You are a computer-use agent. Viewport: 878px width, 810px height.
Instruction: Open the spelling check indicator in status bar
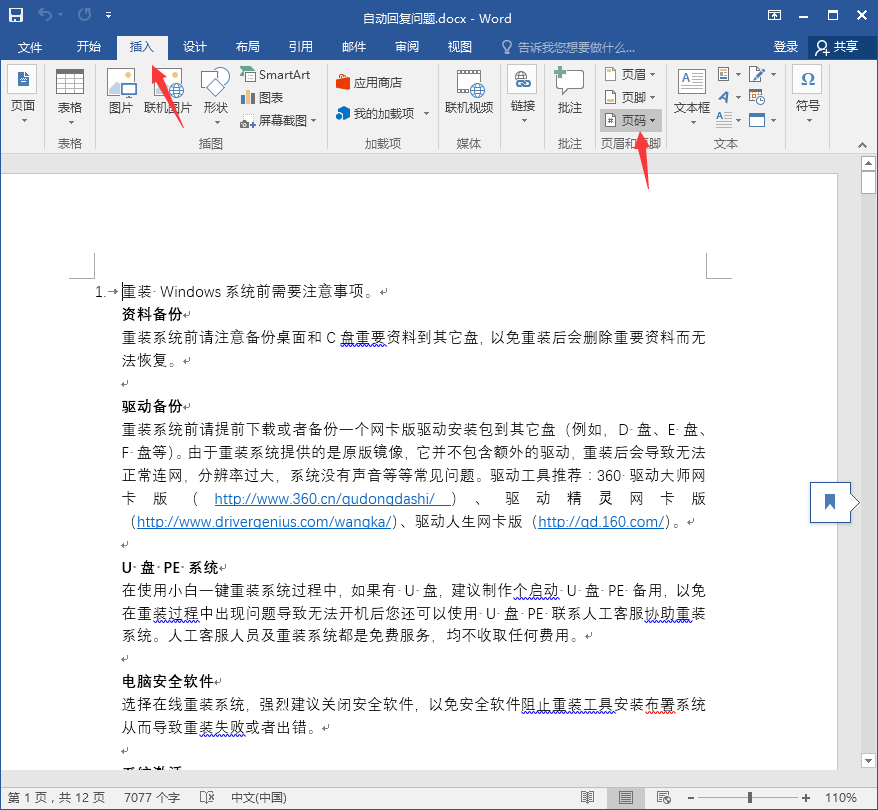207,797
